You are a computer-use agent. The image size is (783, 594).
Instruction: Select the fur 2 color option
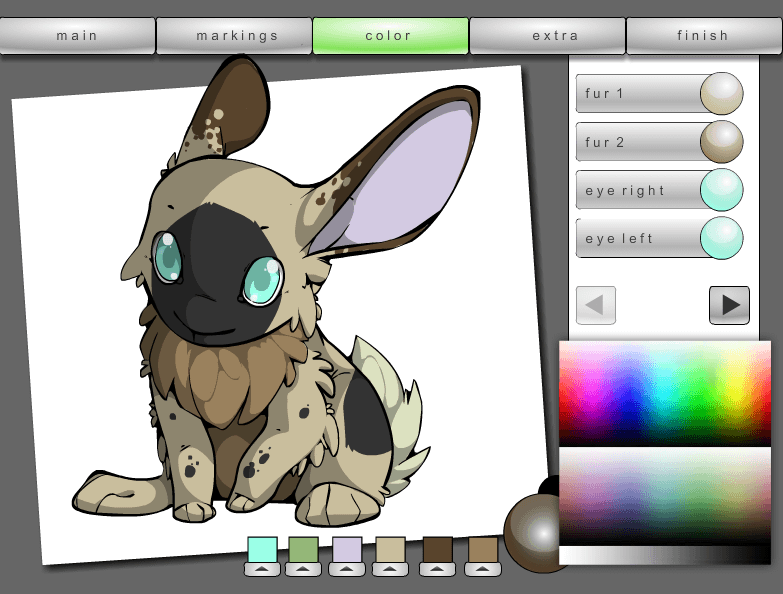coord(659,142)
